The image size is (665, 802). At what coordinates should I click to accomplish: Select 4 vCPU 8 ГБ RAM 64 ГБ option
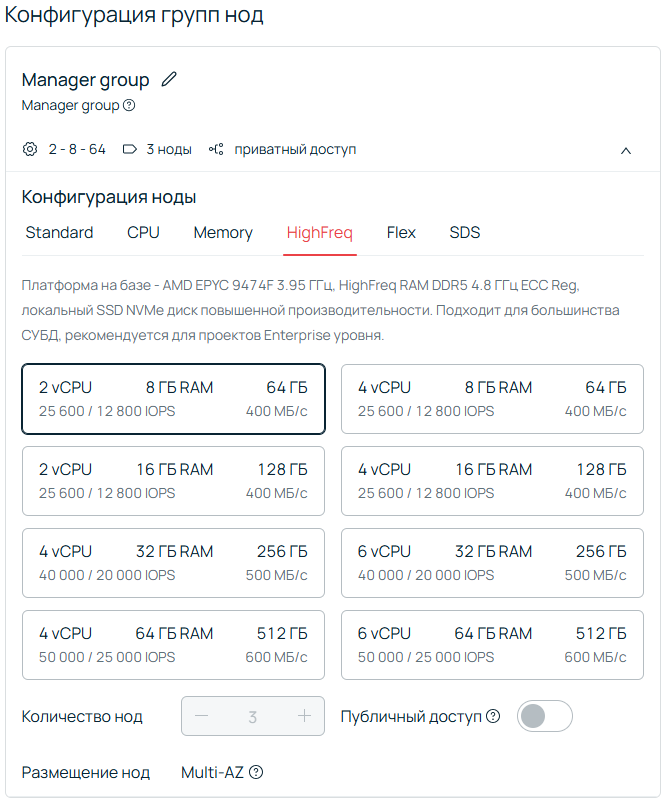[492, 399]
